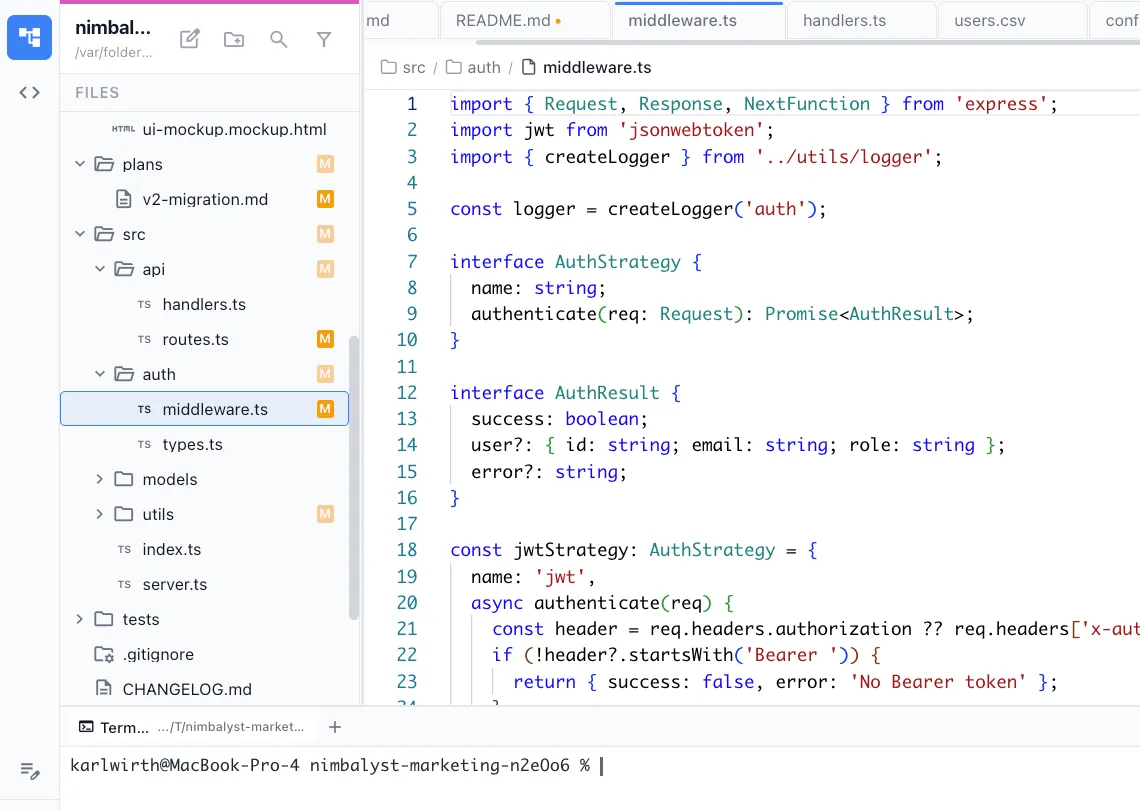Add a new terminal with plus icon
This screenshot has width=1140, height=810.
(335, 727)
